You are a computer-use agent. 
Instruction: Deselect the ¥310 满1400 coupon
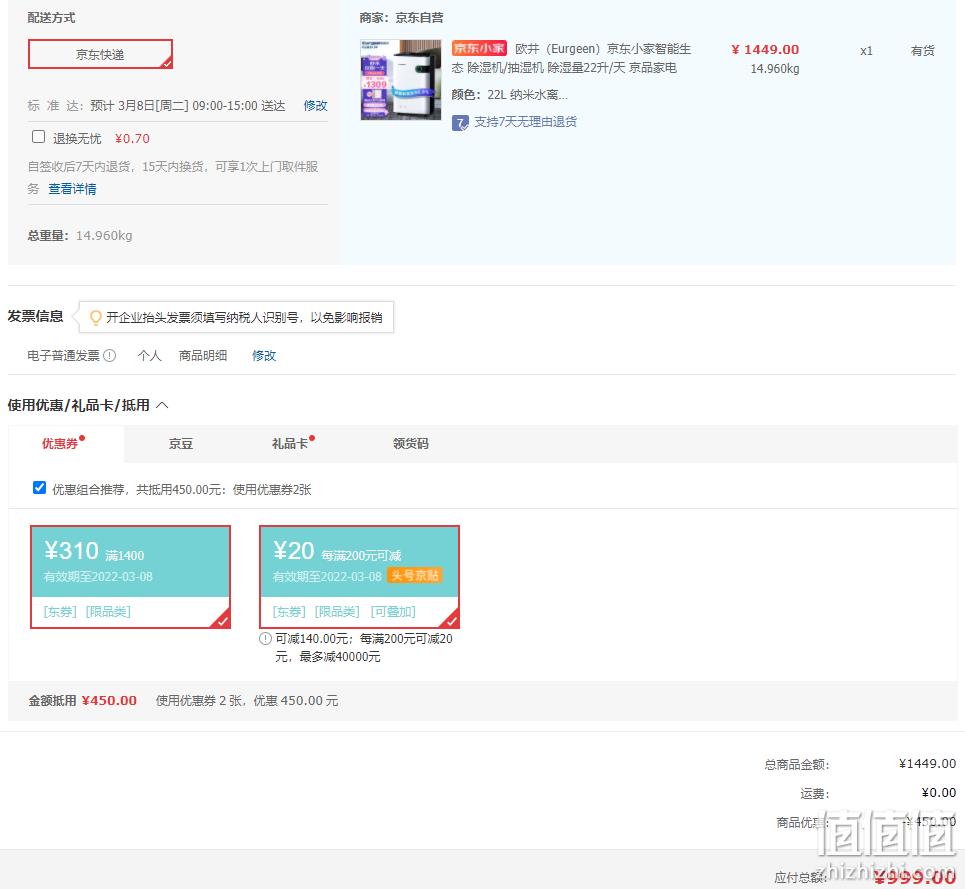click(130, 576)
